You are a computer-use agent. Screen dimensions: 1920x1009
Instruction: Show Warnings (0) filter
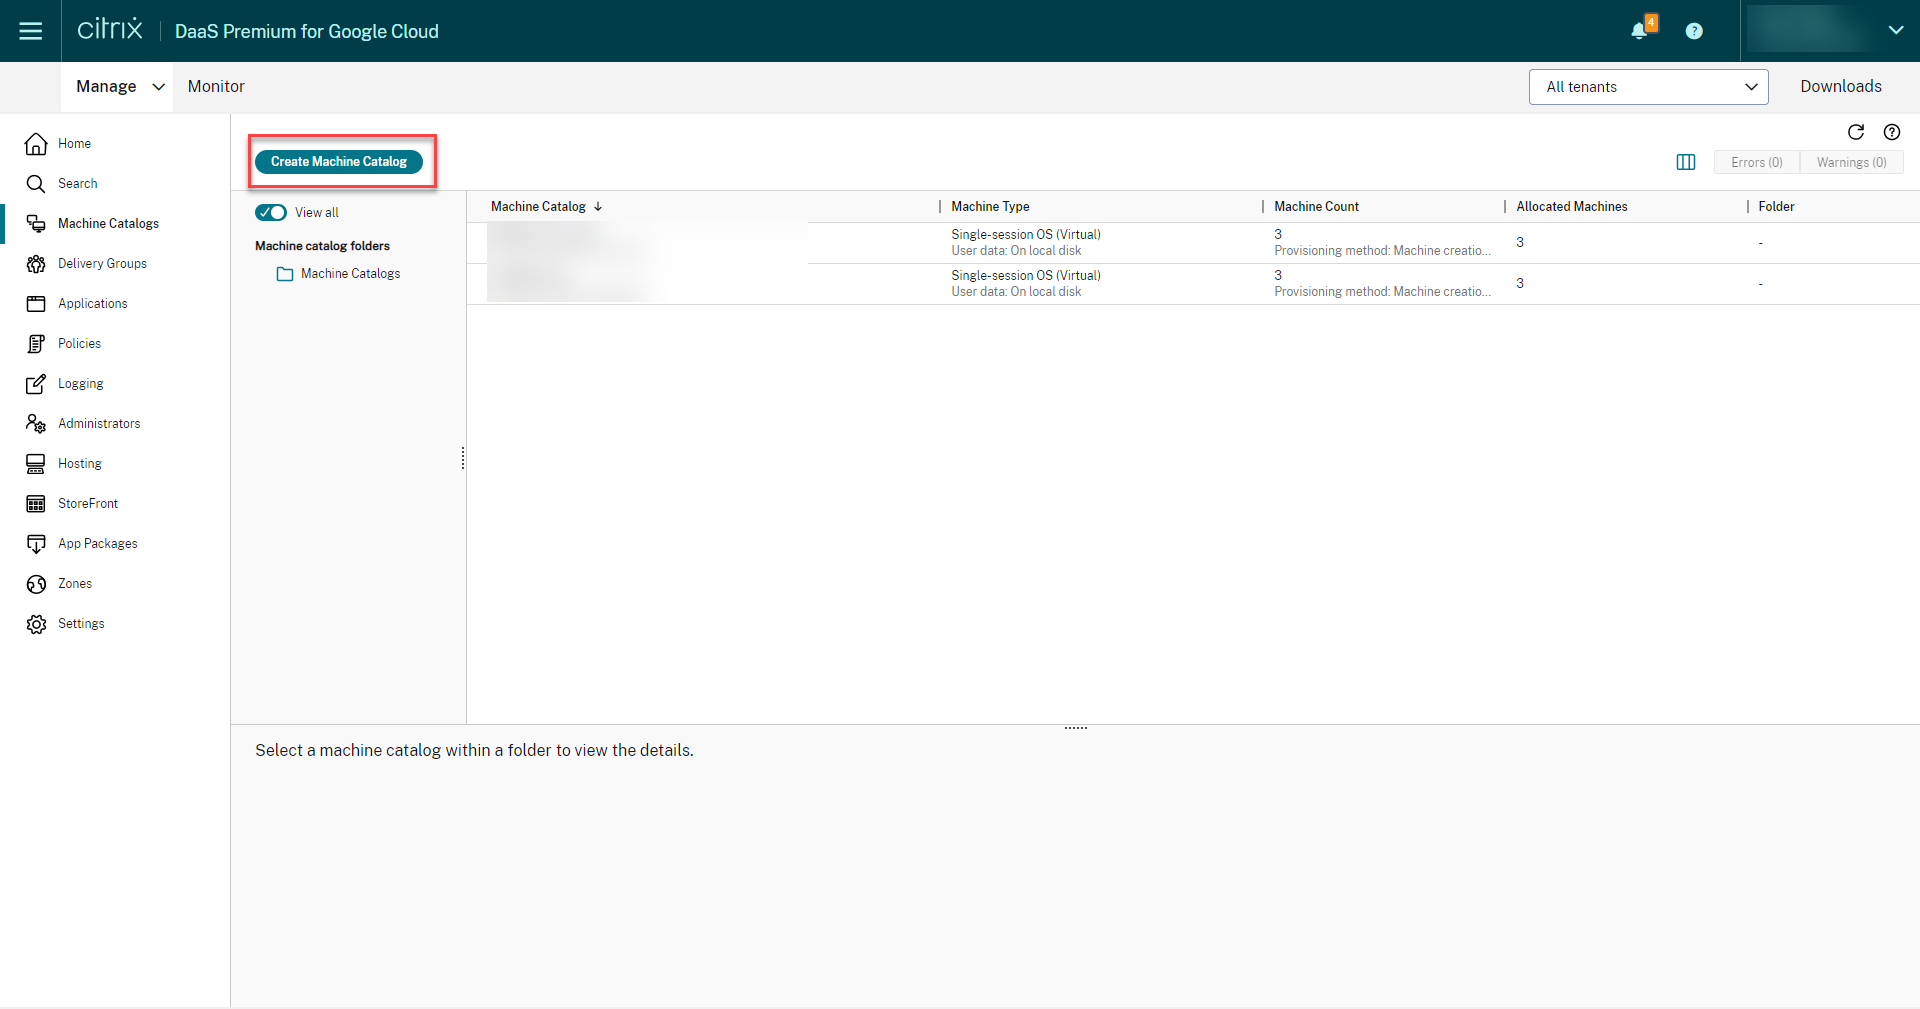1851,162
